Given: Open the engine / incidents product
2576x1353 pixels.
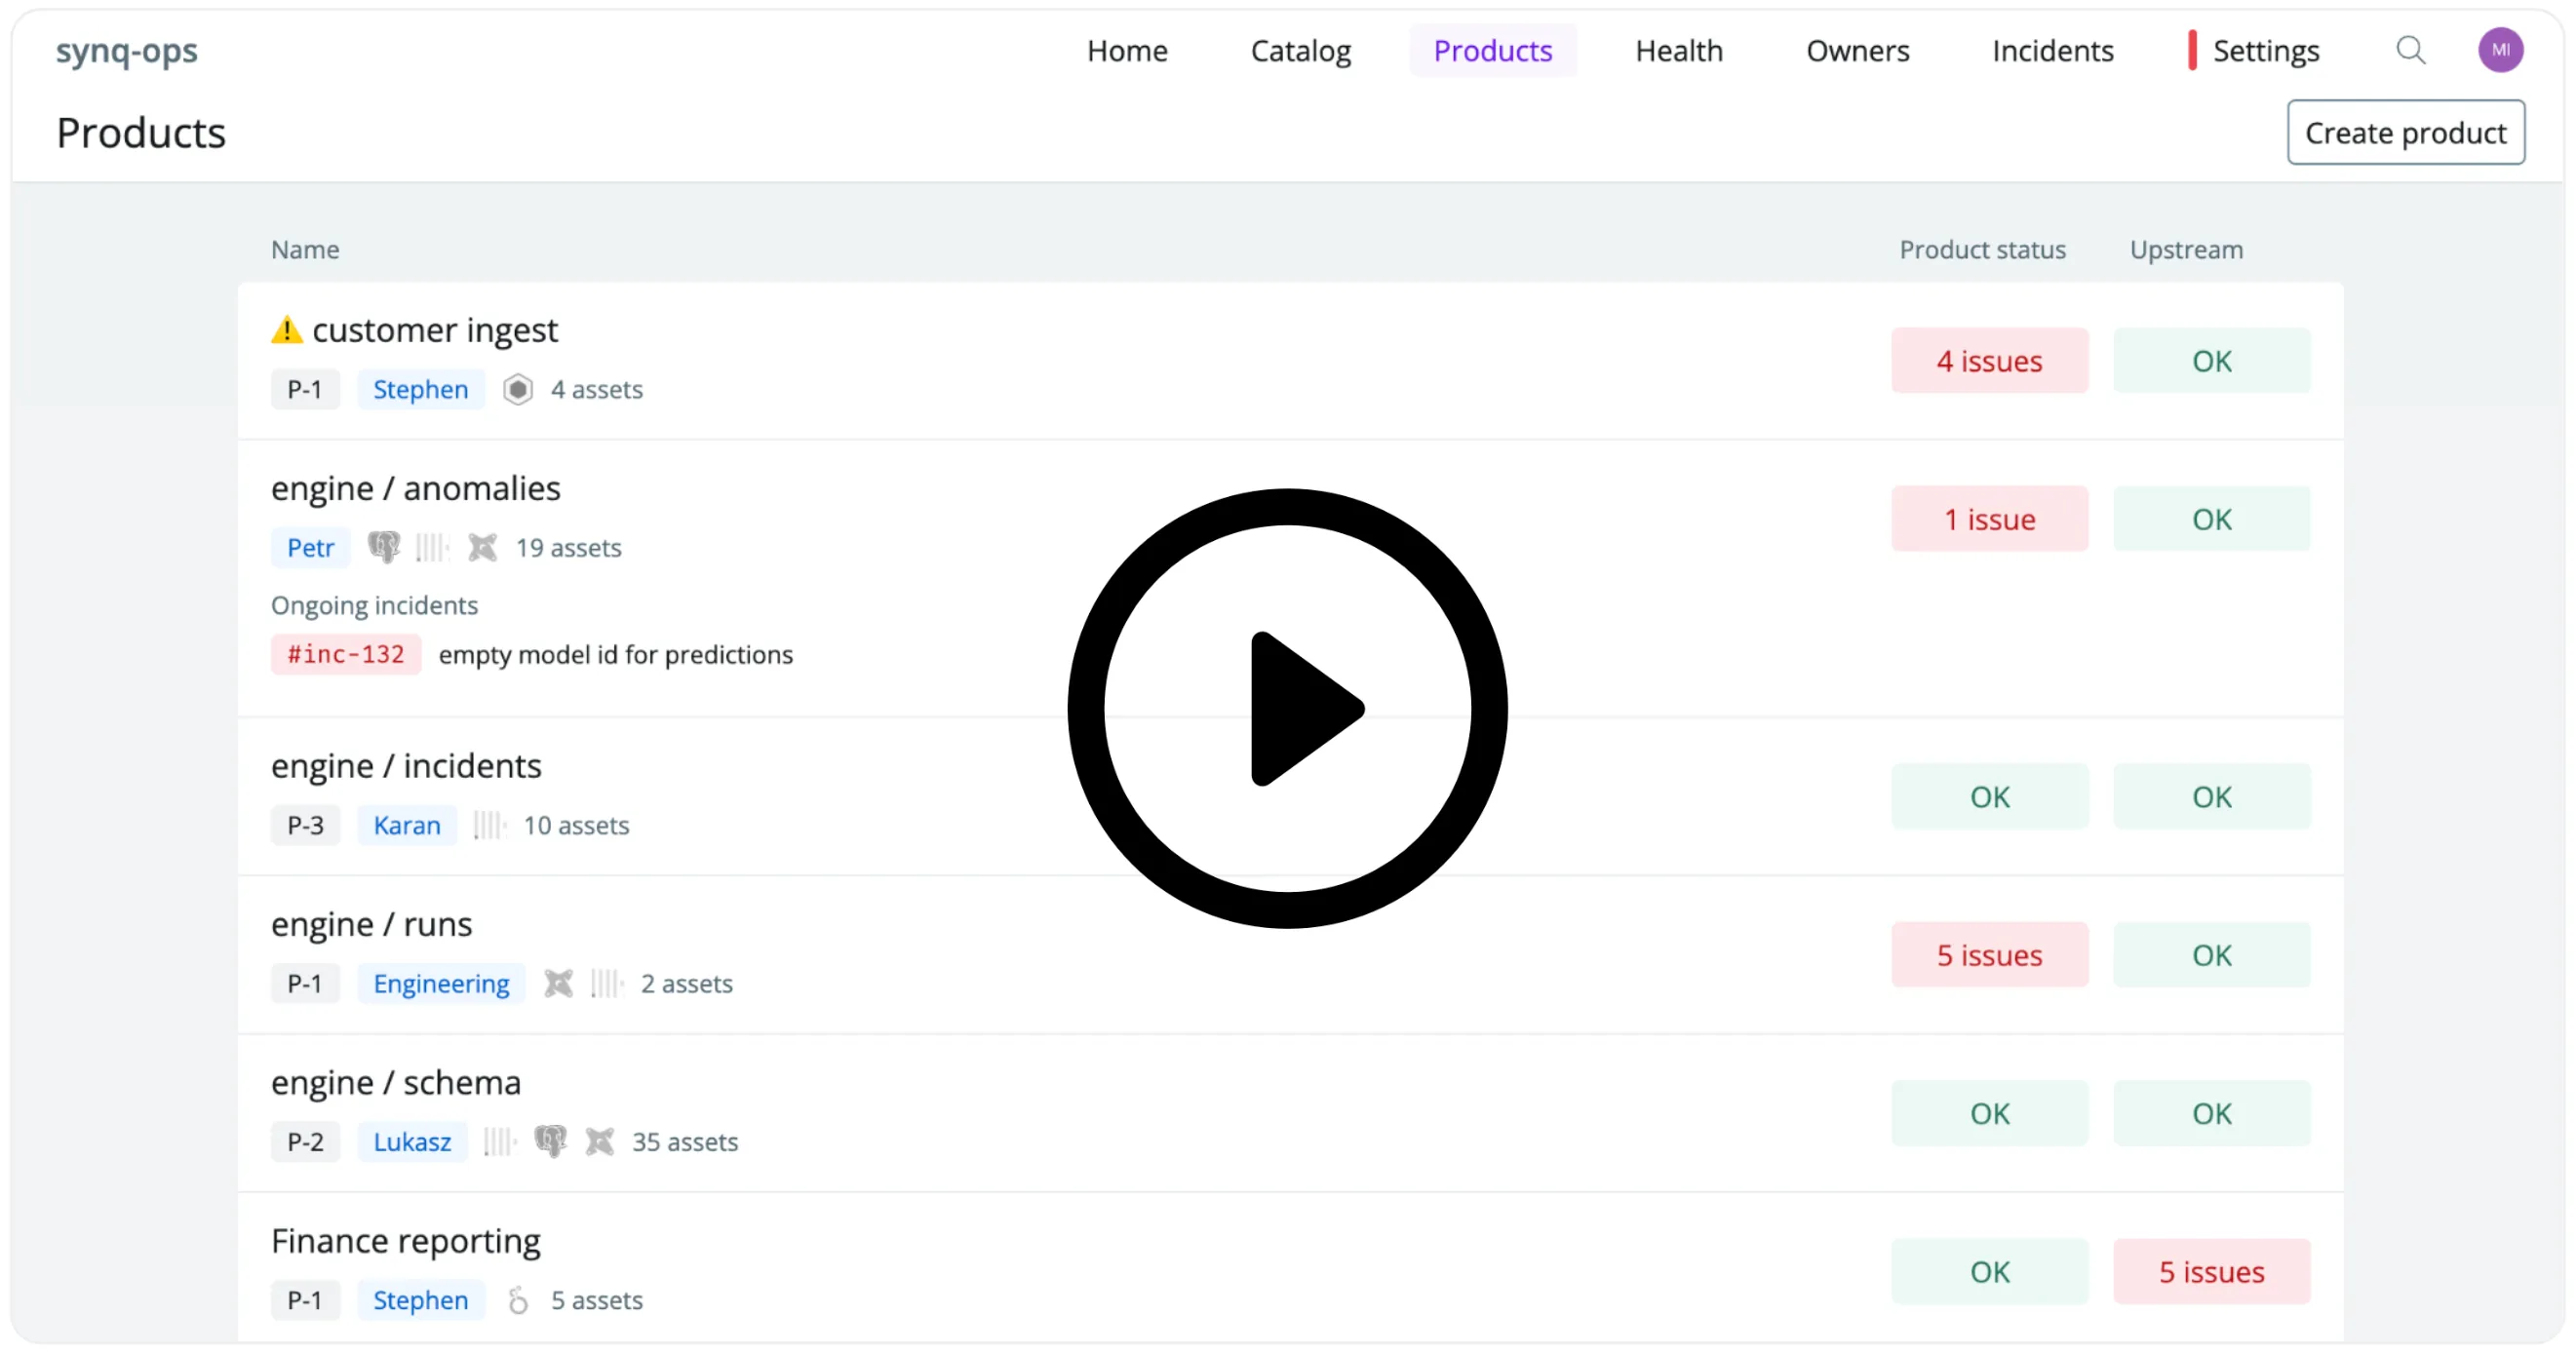Looking at the screenshot, I should click(406, 765).
